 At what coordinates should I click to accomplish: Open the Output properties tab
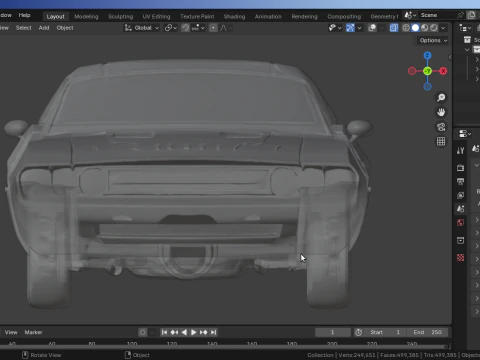(x=461, y=182)
